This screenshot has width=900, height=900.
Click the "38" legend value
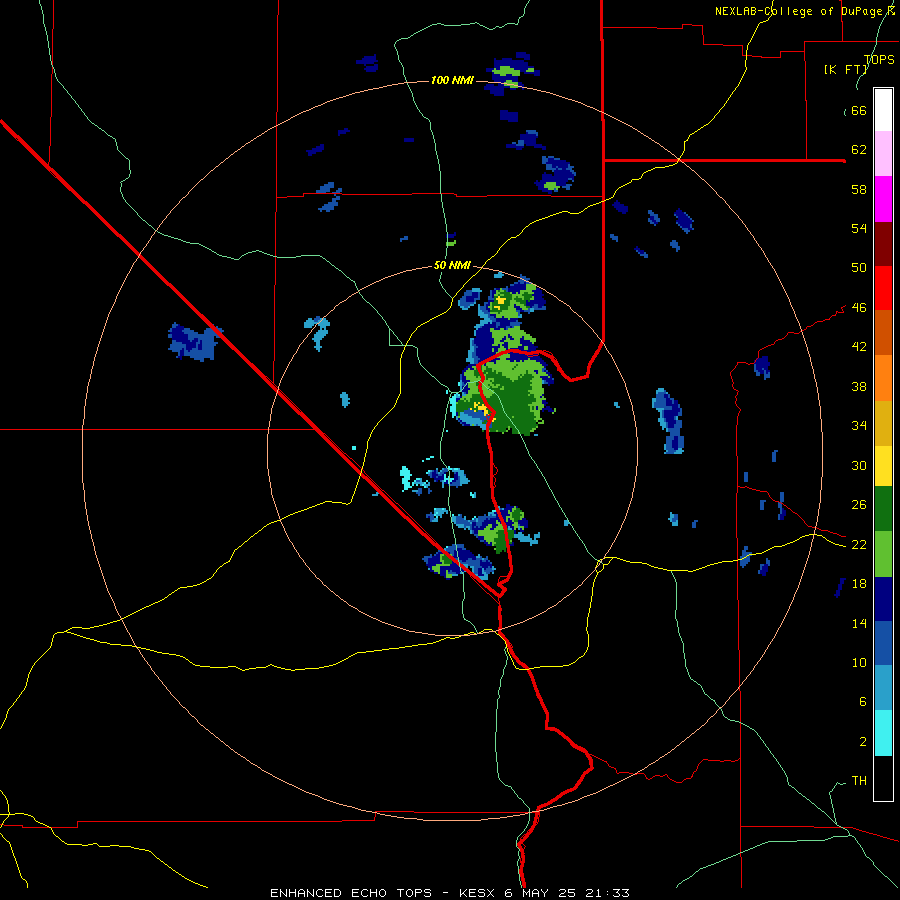click(859, 386)
